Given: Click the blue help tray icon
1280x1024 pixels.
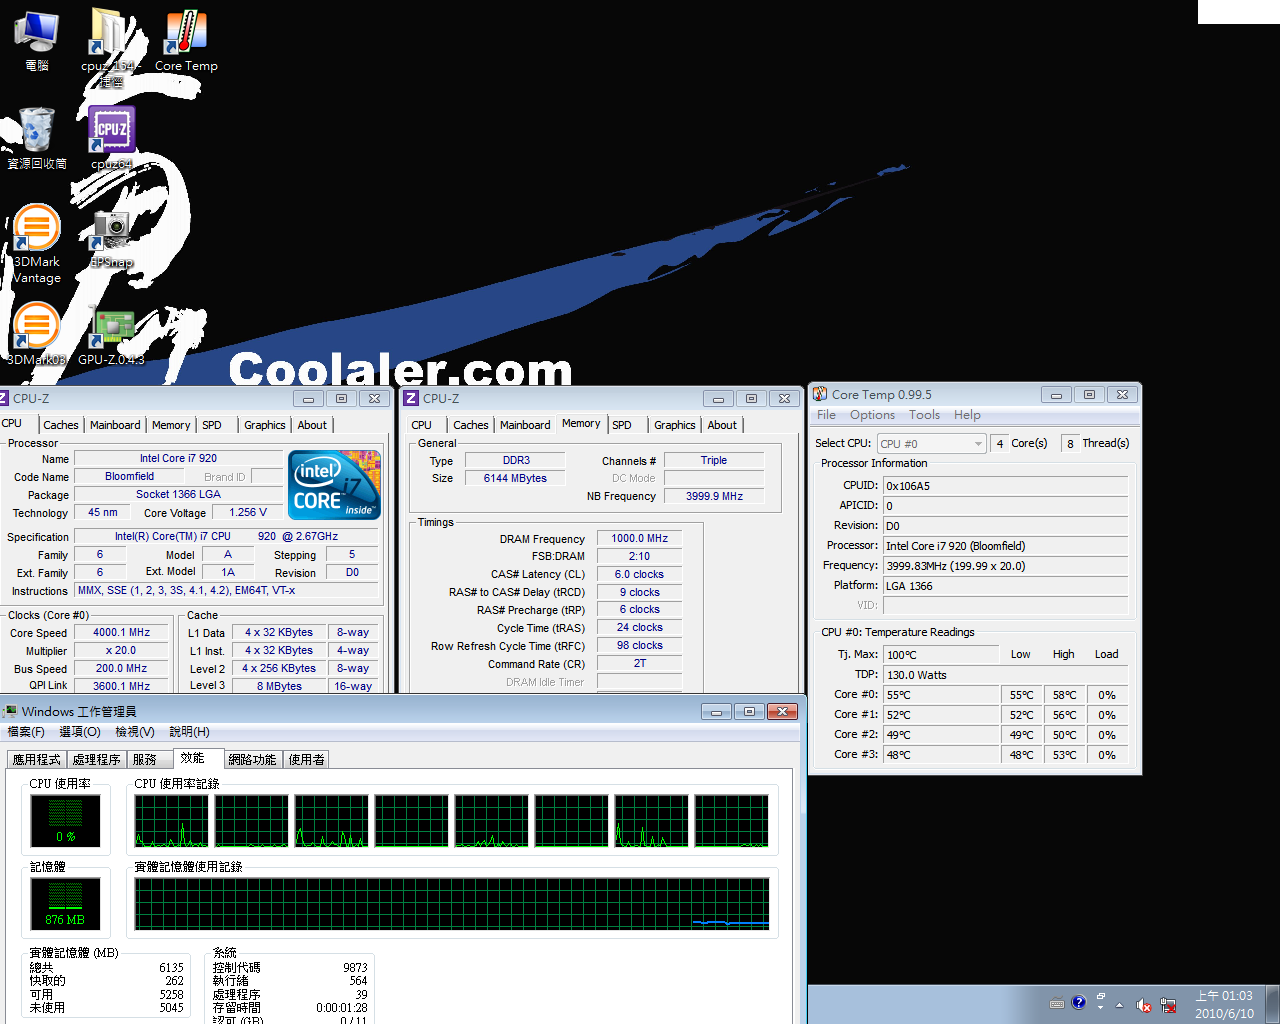Looking at the screenshot, I should (1078, 1002).
